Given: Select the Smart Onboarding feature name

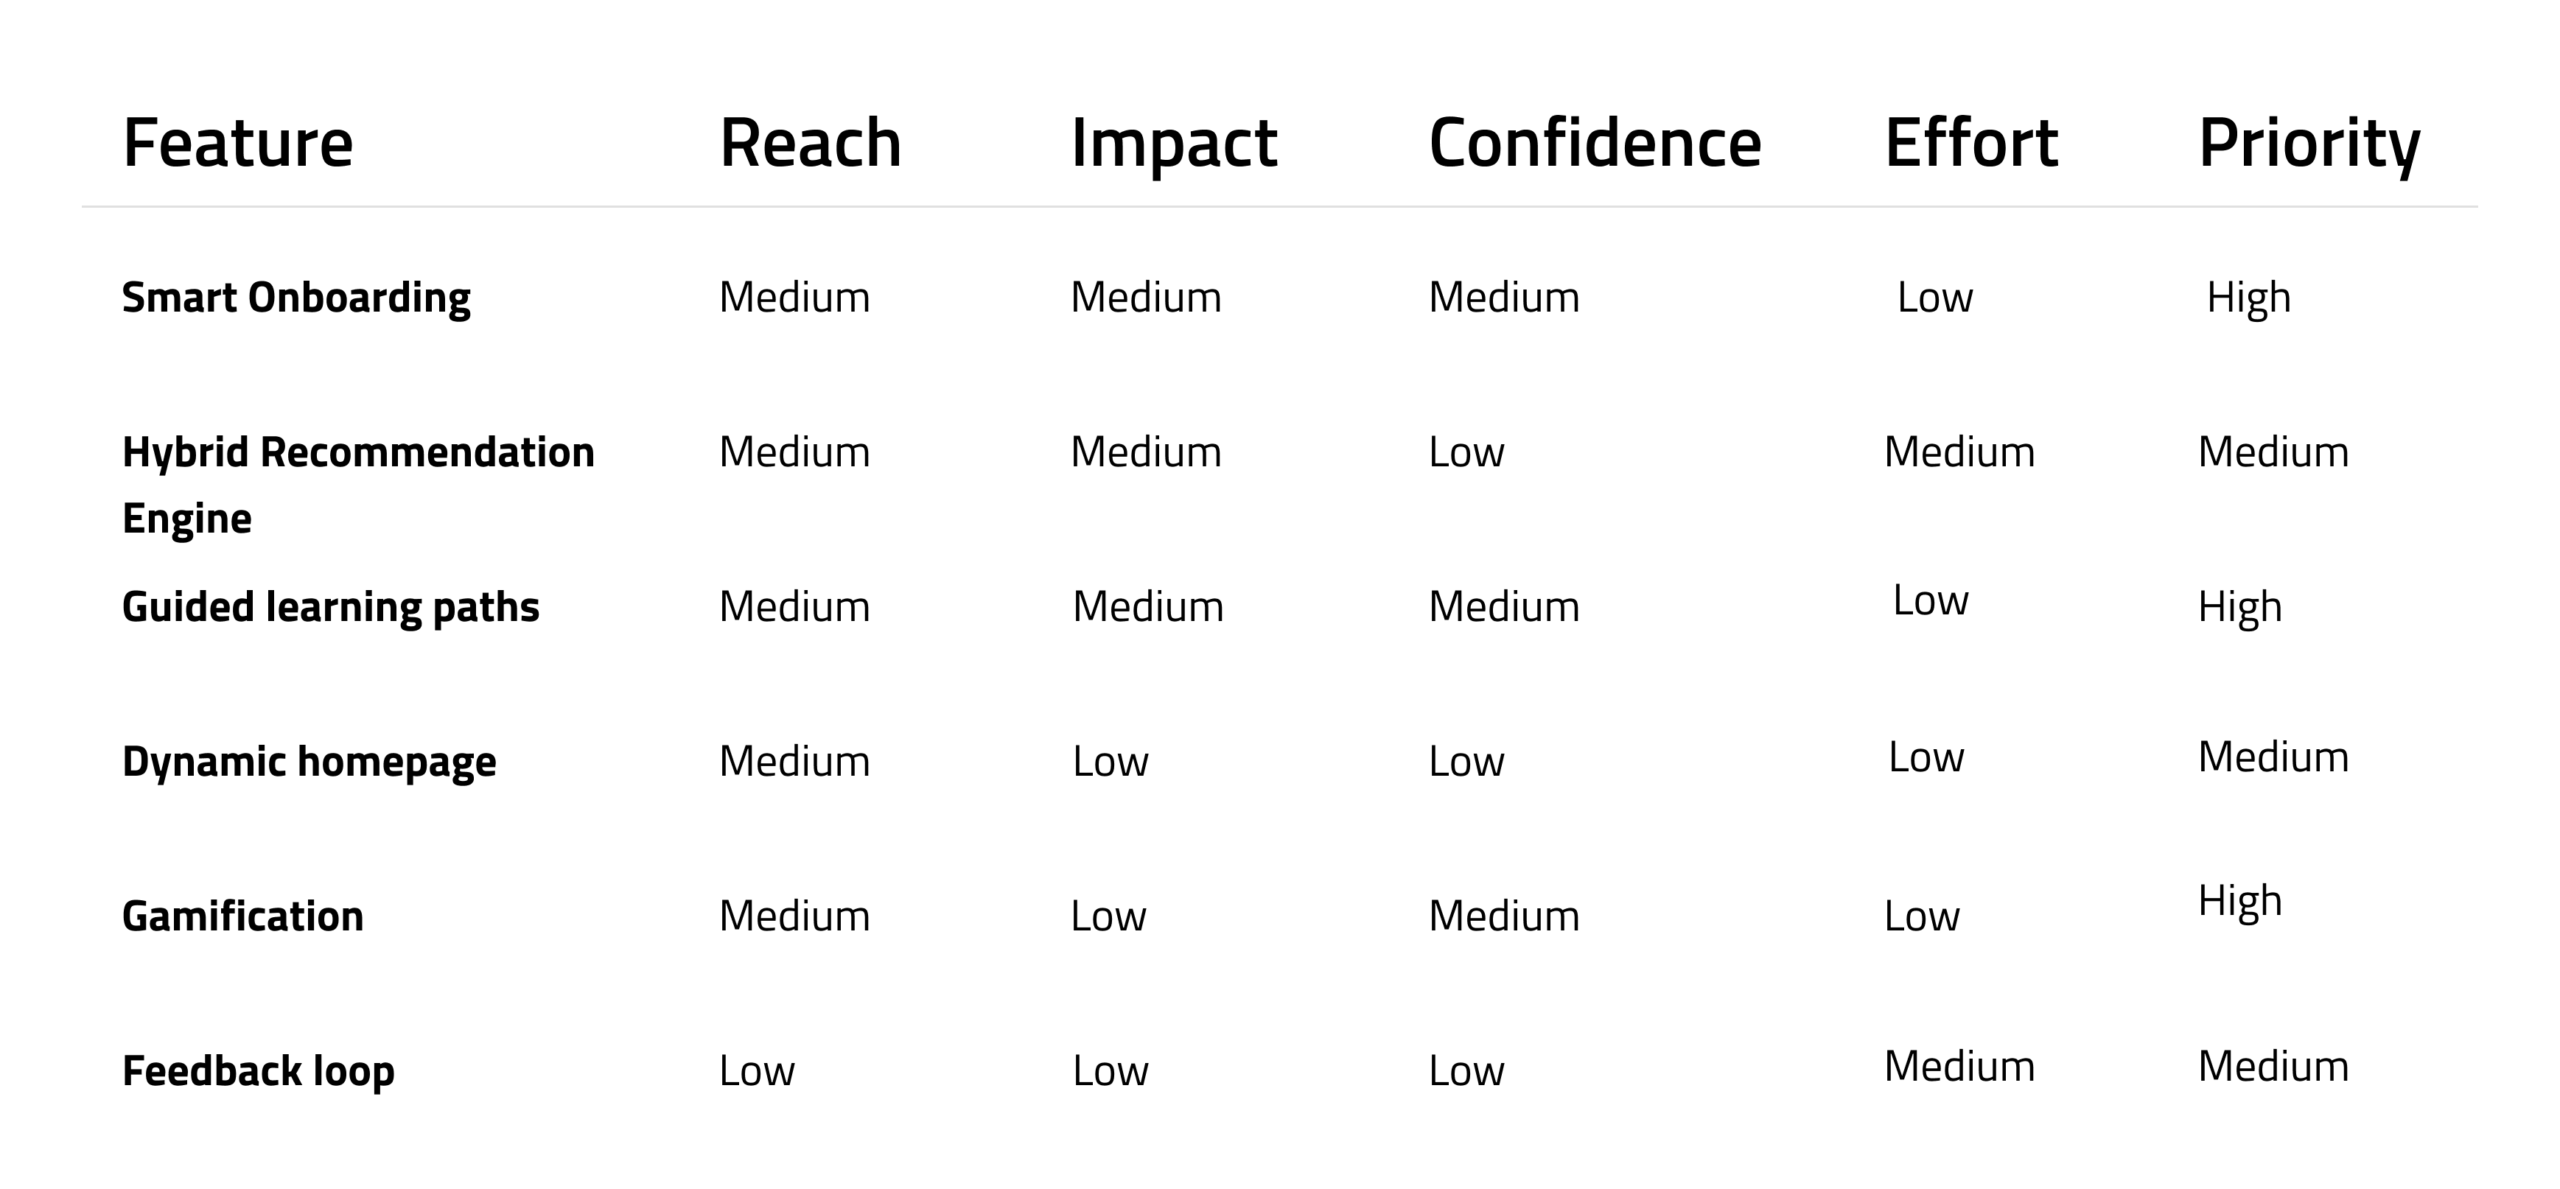Looking at the screenshot, I should click(296, 298).
